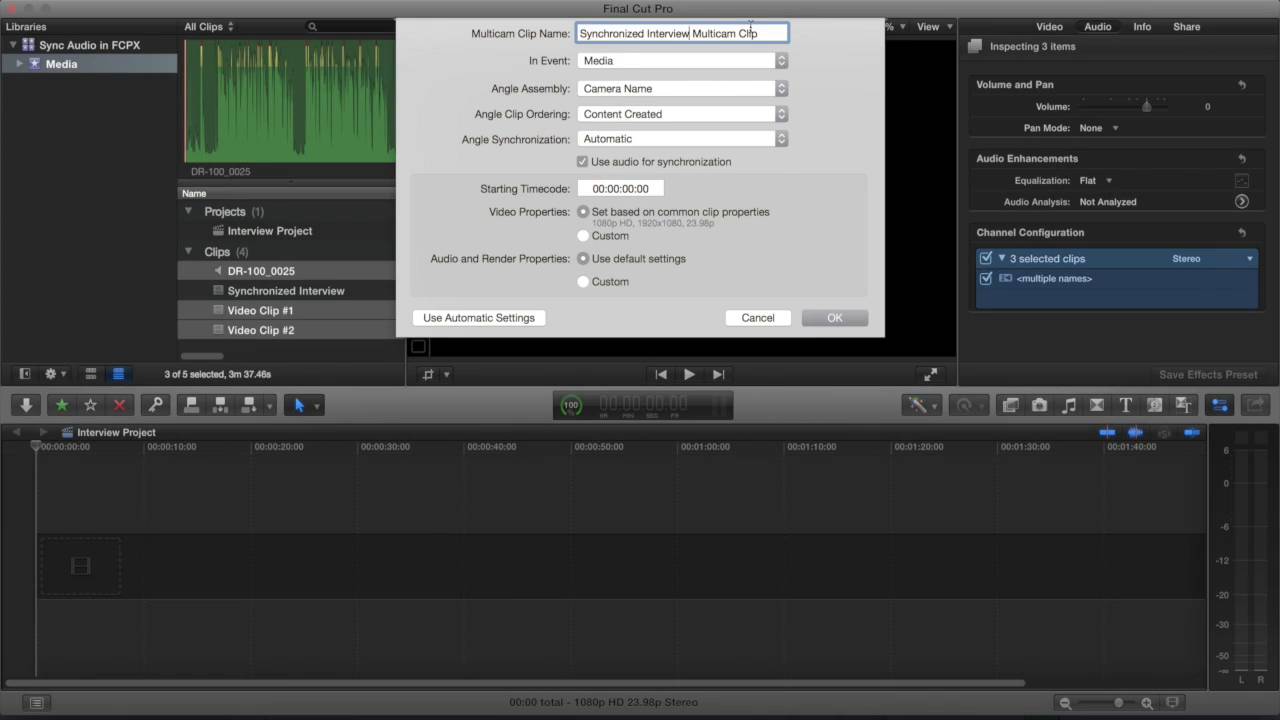Adjust the Volume slider

coord(1146,106)
